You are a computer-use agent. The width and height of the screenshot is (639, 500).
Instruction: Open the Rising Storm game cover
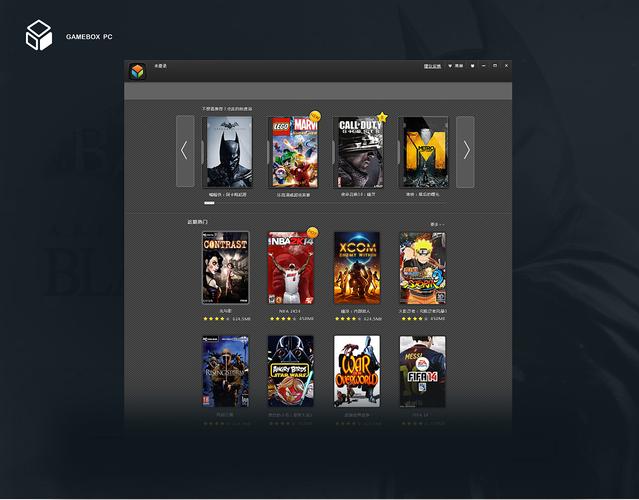[x=225, y=371]
